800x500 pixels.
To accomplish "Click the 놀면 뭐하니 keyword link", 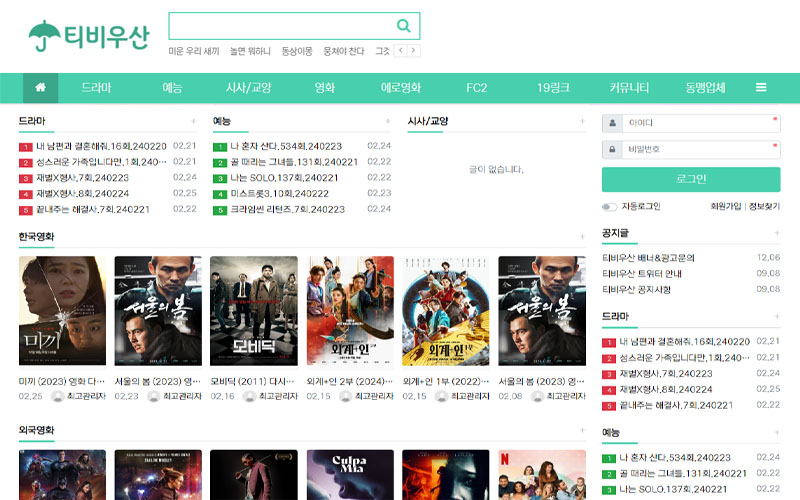I will 250,51.
